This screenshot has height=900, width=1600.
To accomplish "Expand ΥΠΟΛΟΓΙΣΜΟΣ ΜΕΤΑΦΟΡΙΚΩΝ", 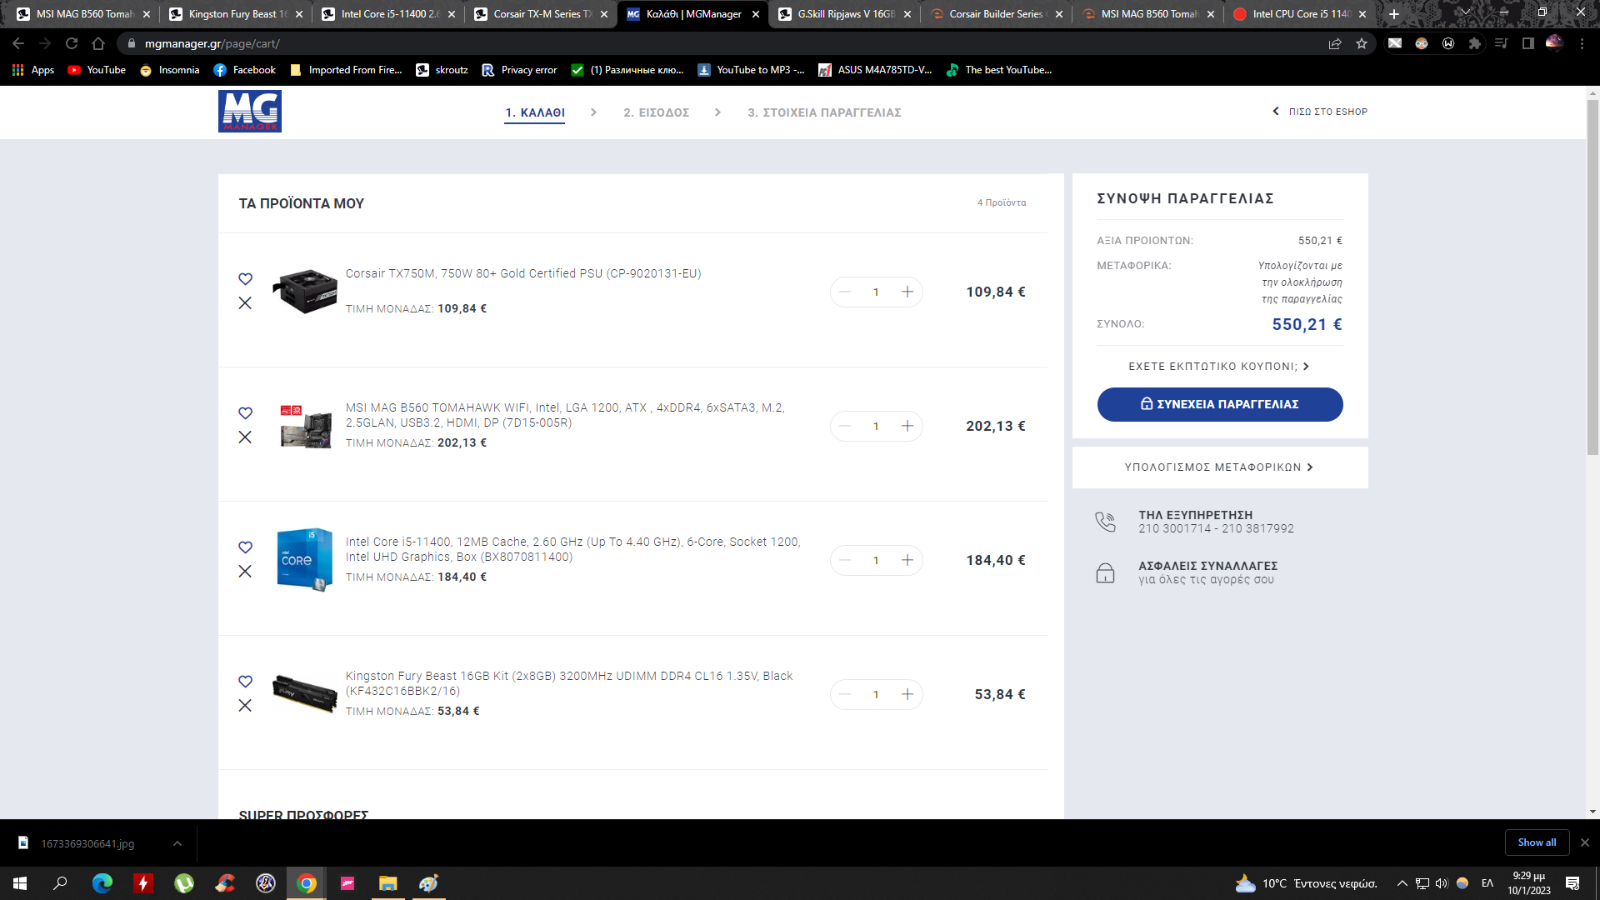I will (x=1219, y=467).
